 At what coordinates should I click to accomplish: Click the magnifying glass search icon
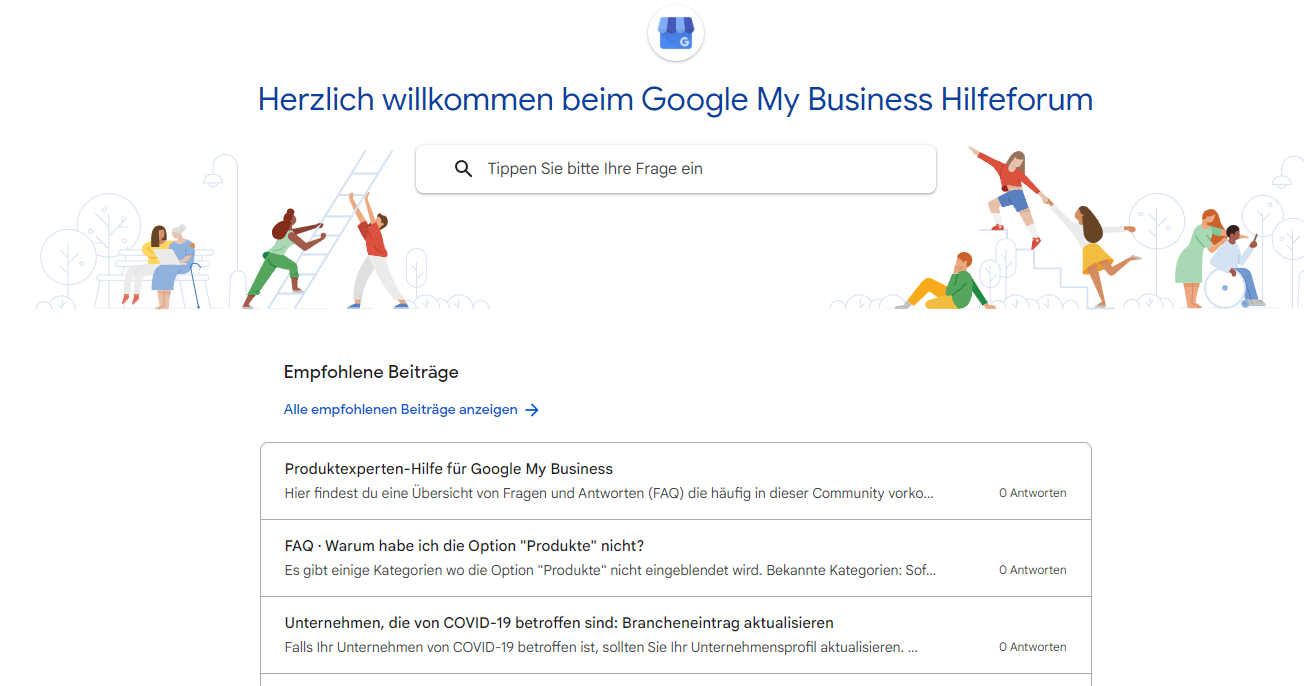pyautogui.click(x=463, y=169)
